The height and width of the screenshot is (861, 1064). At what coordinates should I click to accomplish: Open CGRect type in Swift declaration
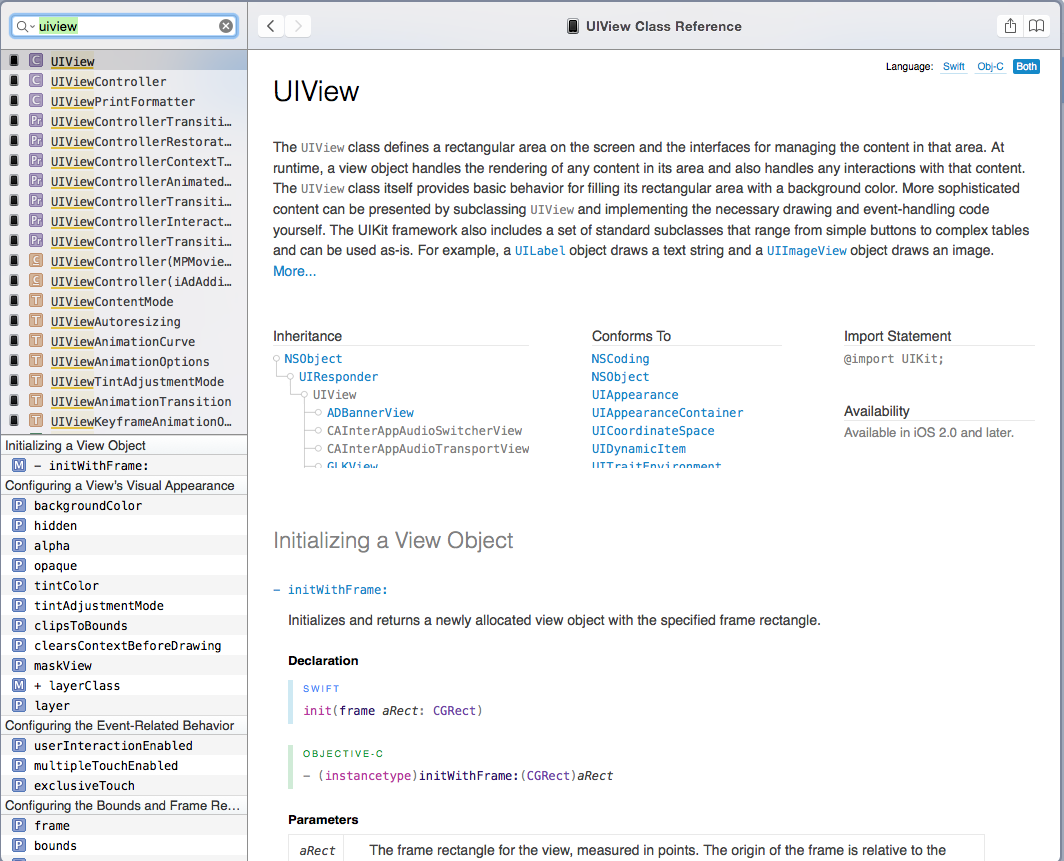[455, 710]
